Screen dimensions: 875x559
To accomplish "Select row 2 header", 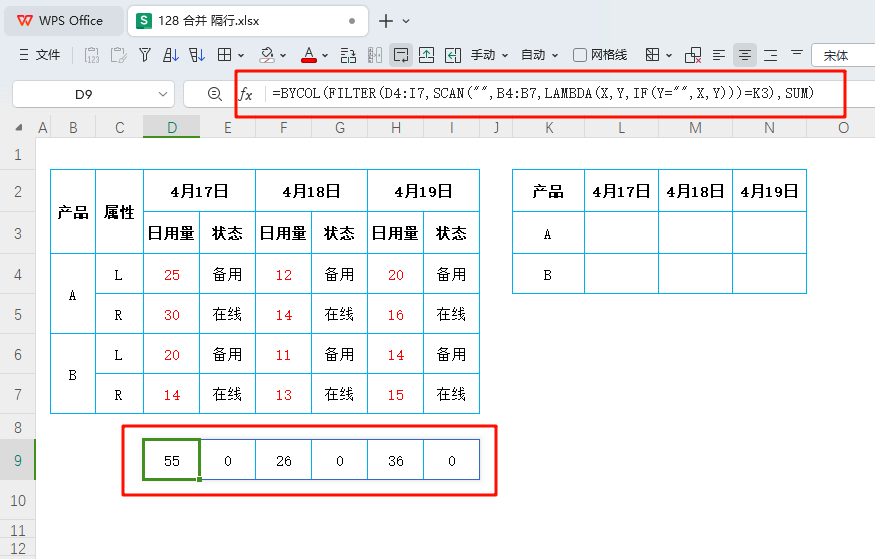I will tap(18, 191).
